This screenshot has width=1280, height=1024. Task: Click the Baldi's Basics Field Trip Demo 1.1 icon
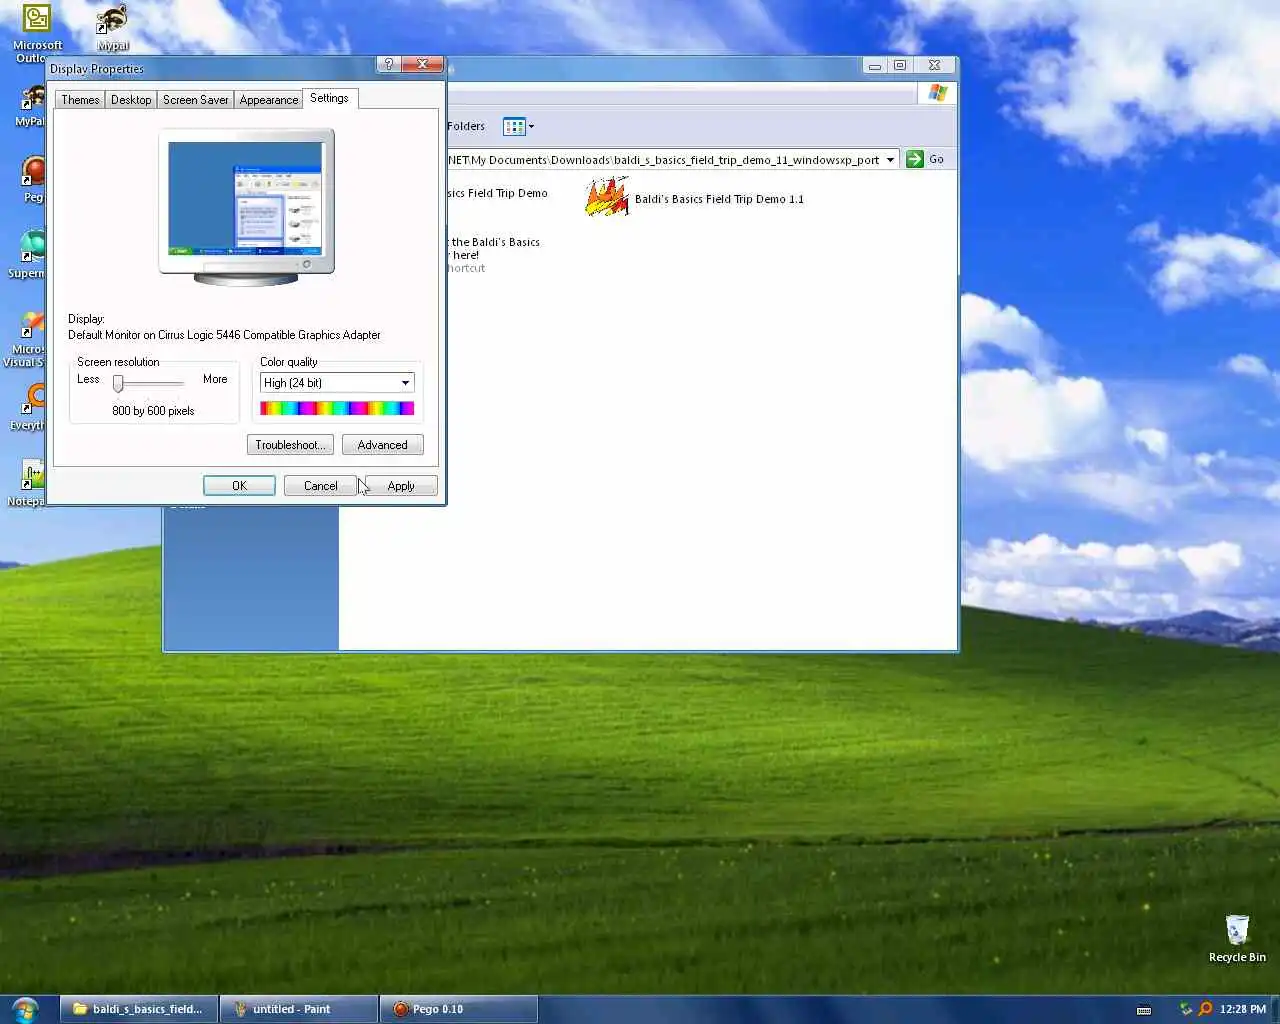tap(606, 197)
